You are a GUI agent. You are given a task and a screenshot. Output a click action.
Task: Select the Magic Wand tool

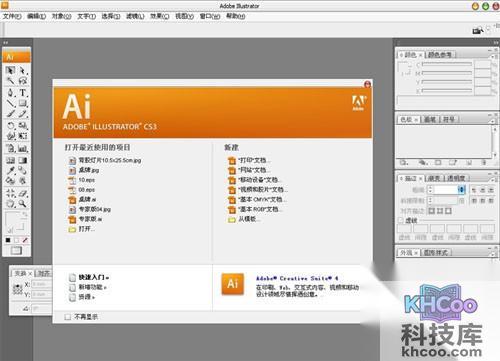pos(10,81)
